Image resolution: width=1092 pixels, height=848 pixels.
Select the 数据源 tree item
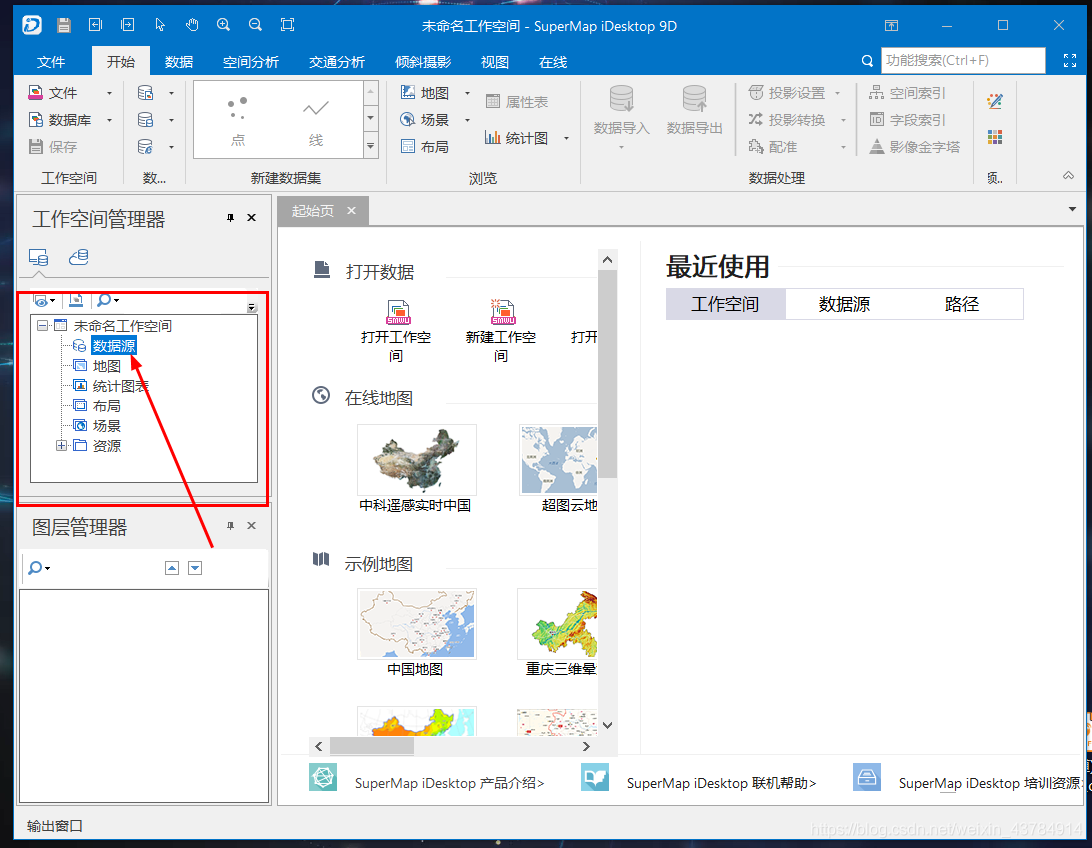(x=114, y=345)
